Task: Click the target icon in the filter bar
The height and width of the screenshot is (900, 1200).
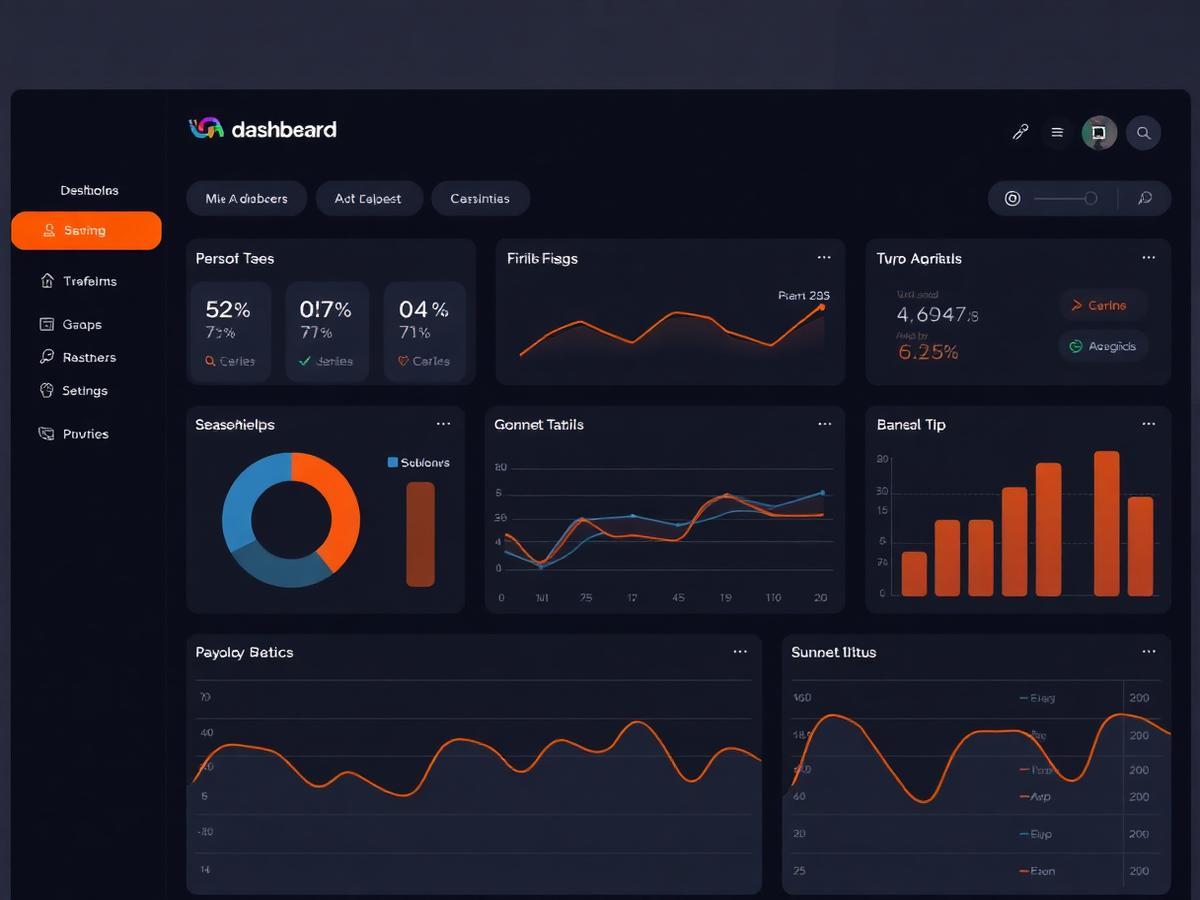Action: pyautogui.click(x=1012, y=198)
